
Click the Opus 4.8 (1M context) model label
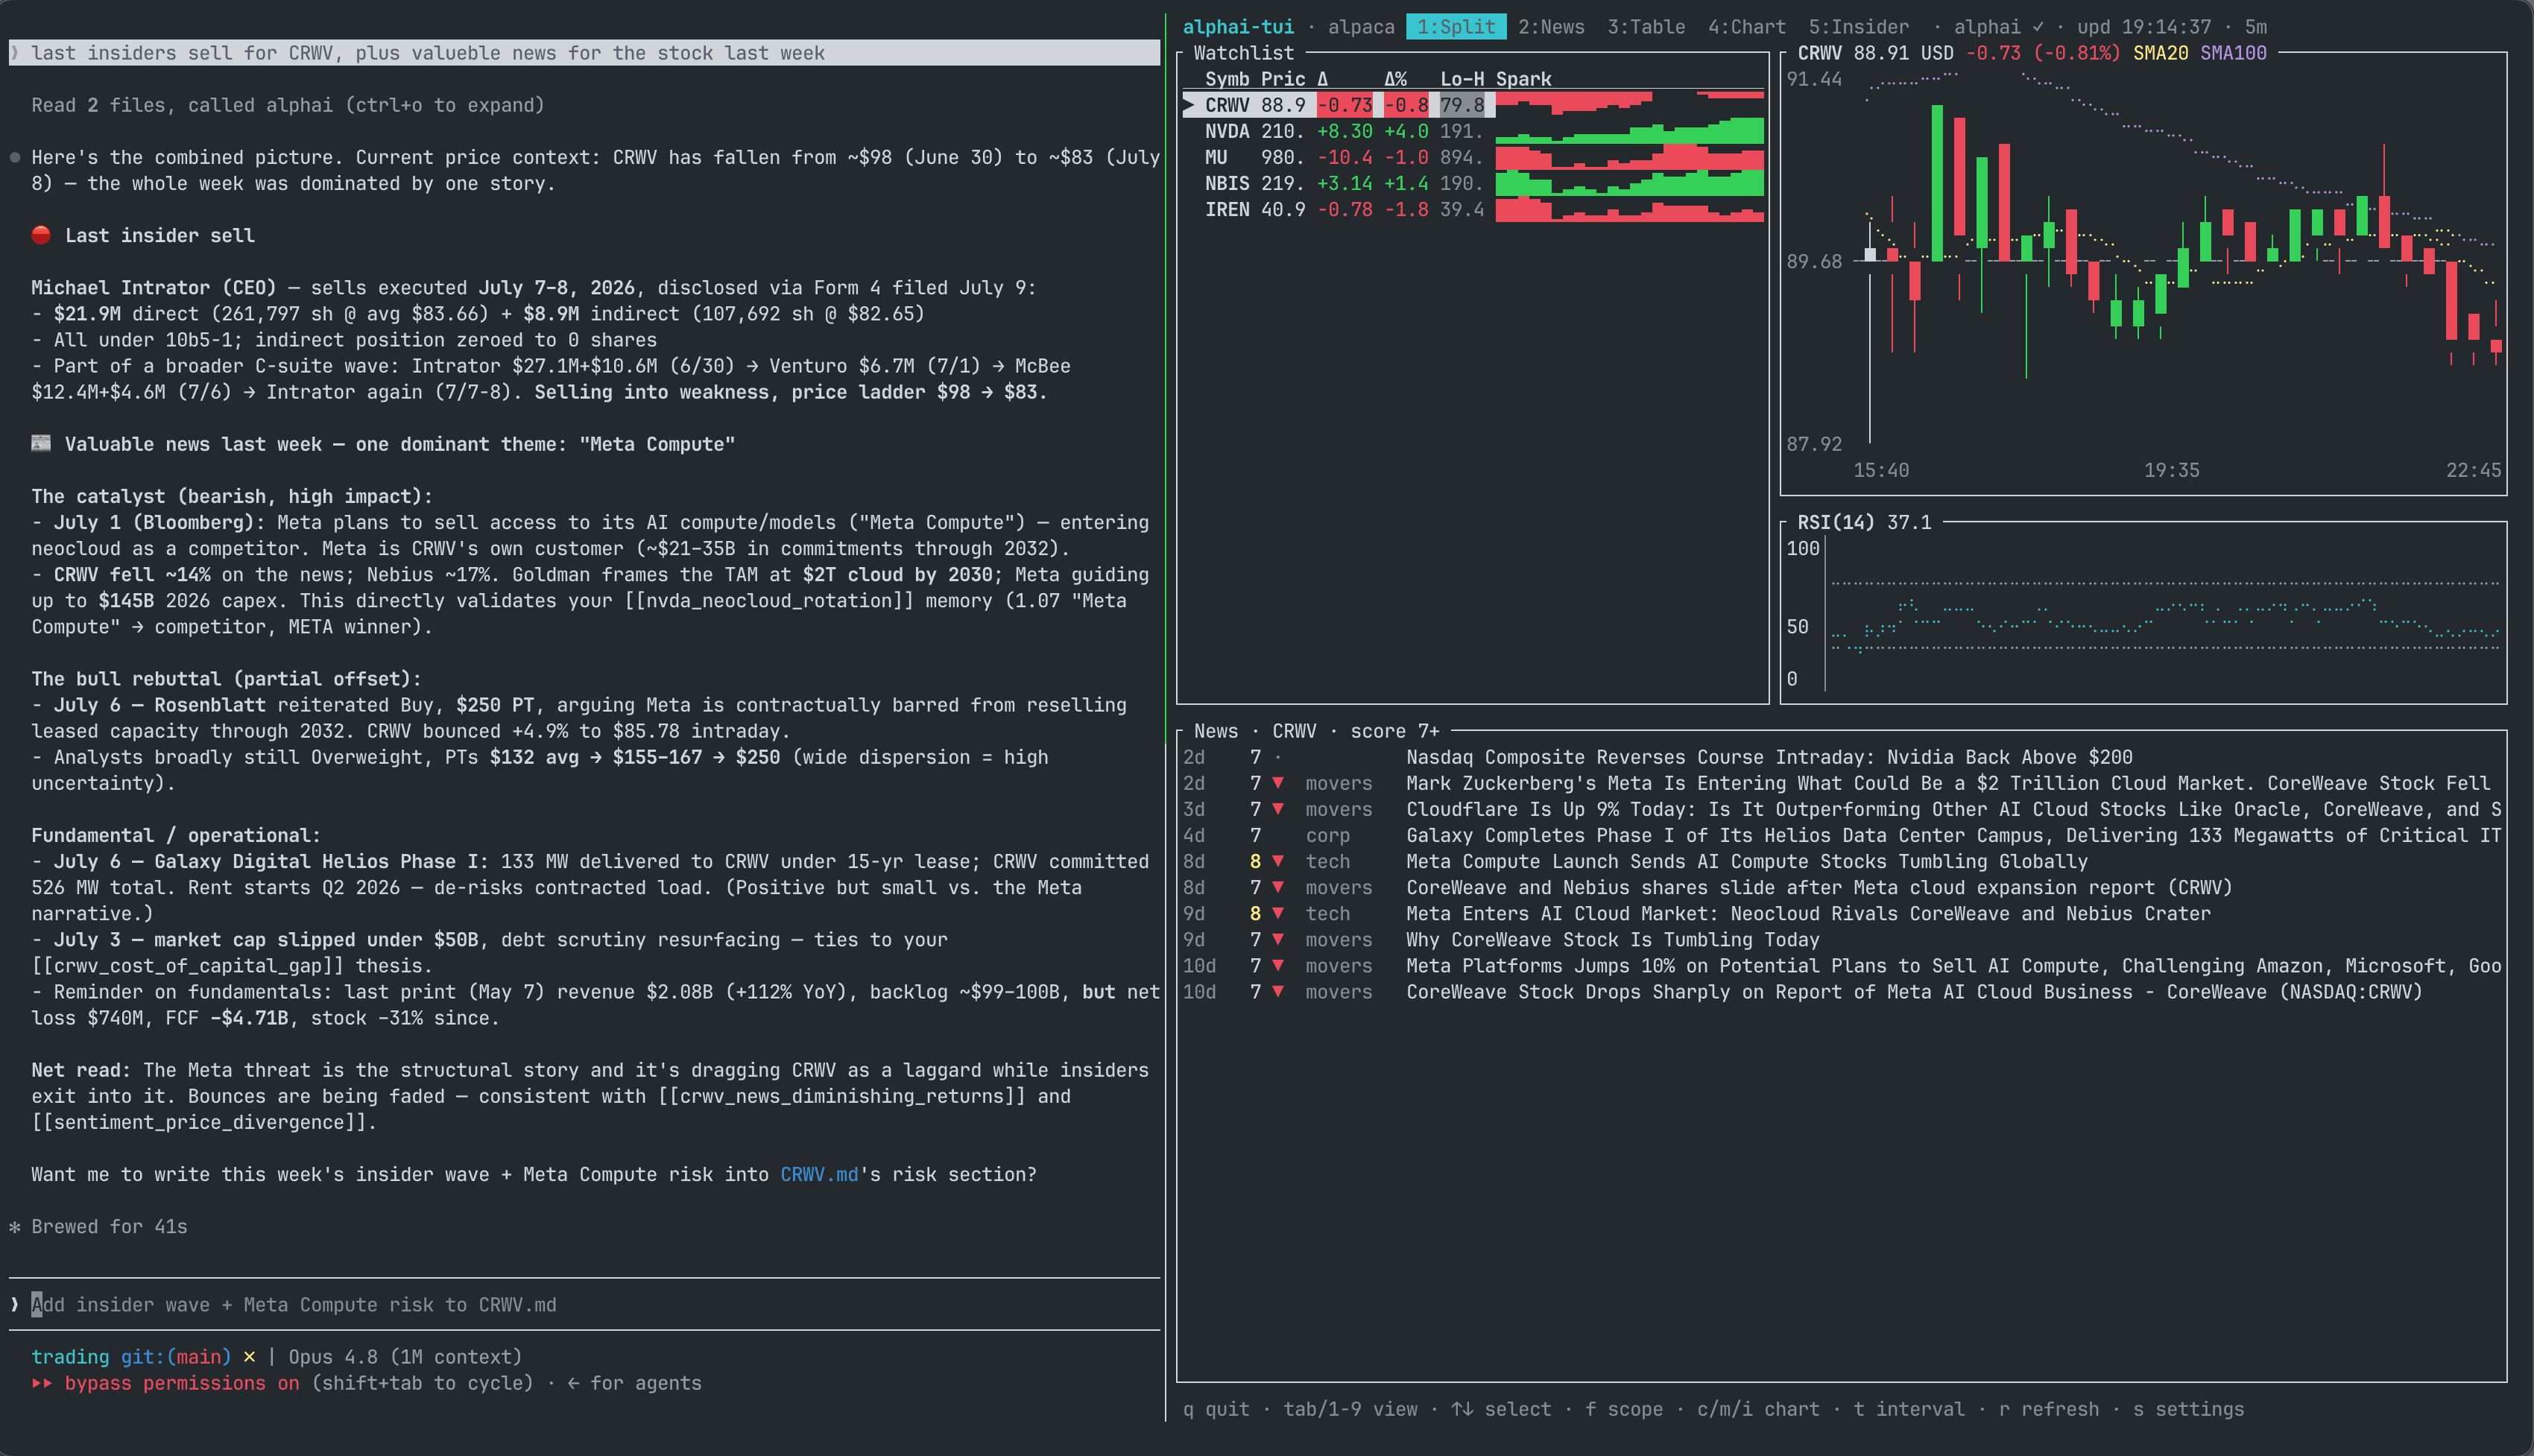(405, 1357)
